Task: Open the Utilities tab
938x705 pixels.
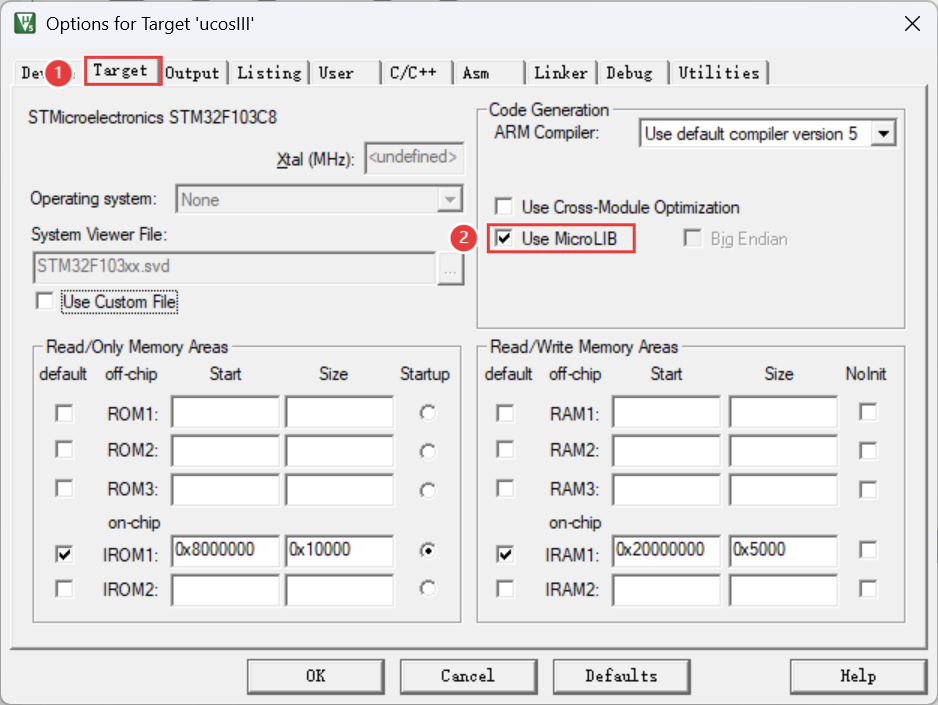Action: [718, 73]
